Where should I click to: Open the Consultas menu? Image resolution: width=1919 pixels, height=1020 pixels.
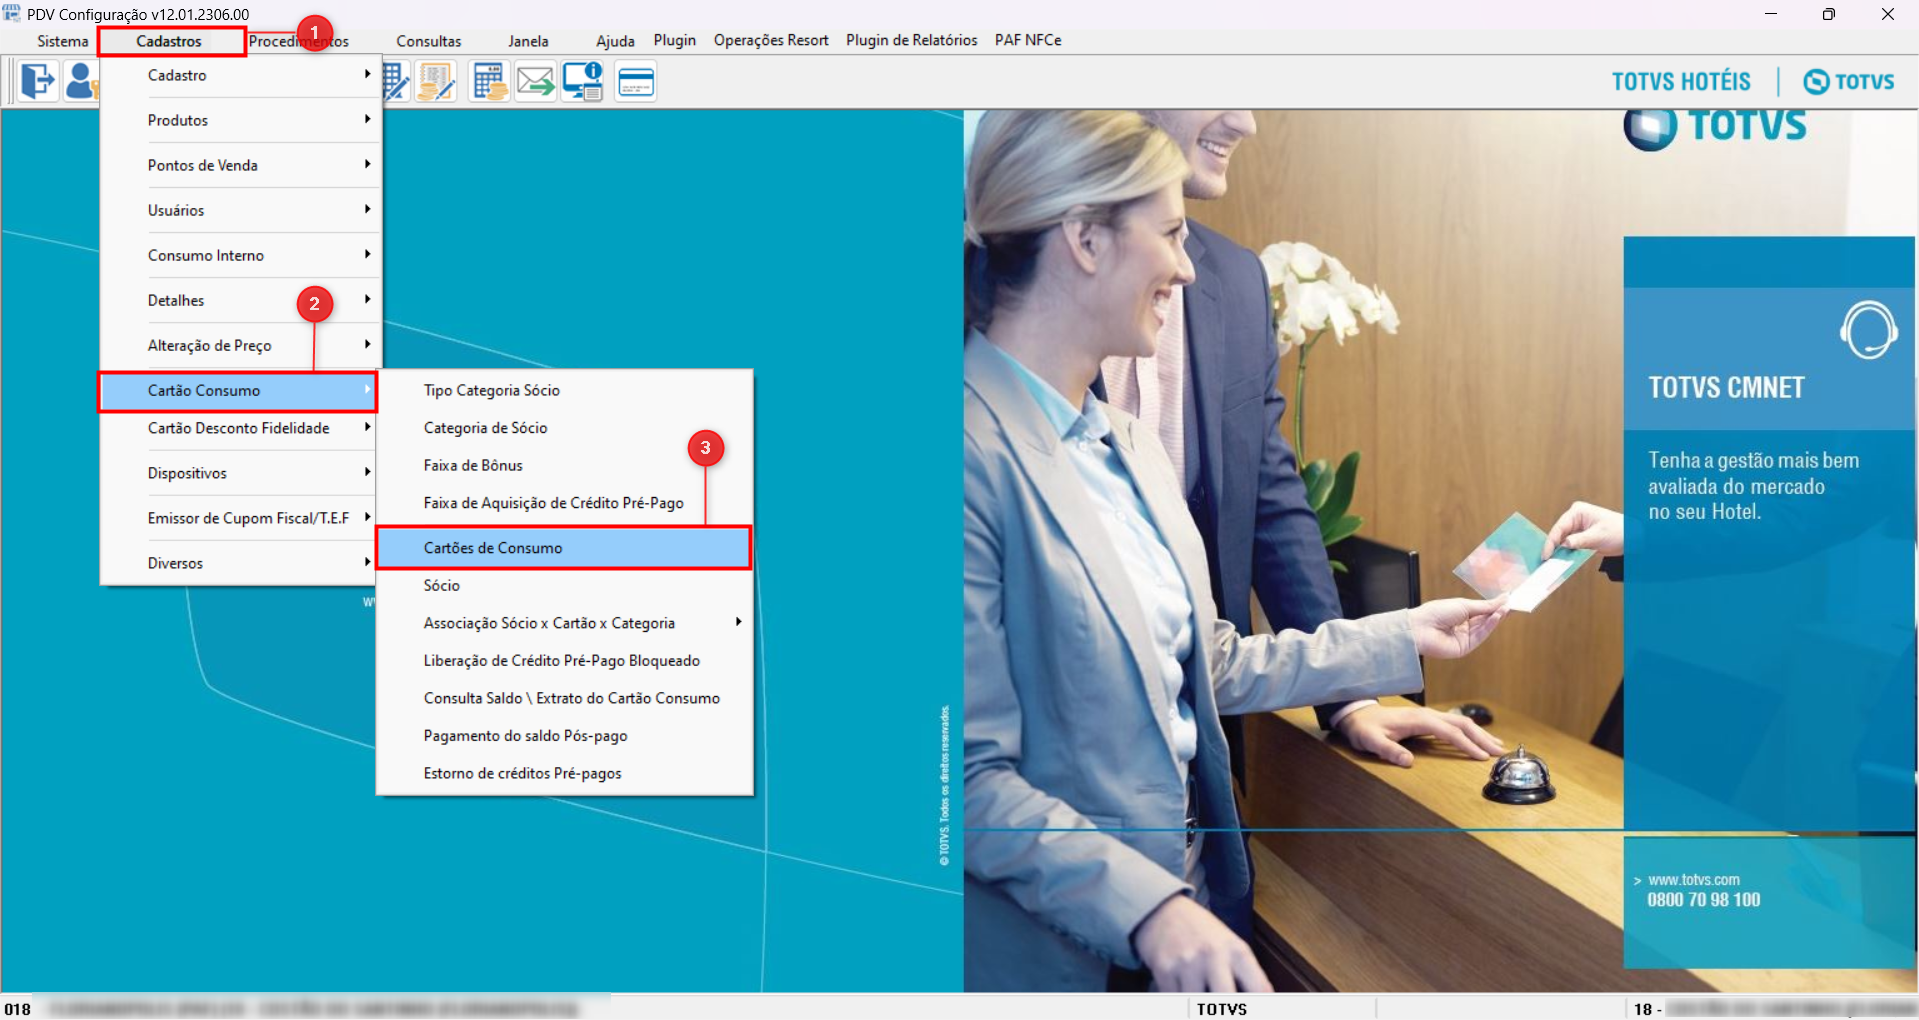[x=429, y=41]
